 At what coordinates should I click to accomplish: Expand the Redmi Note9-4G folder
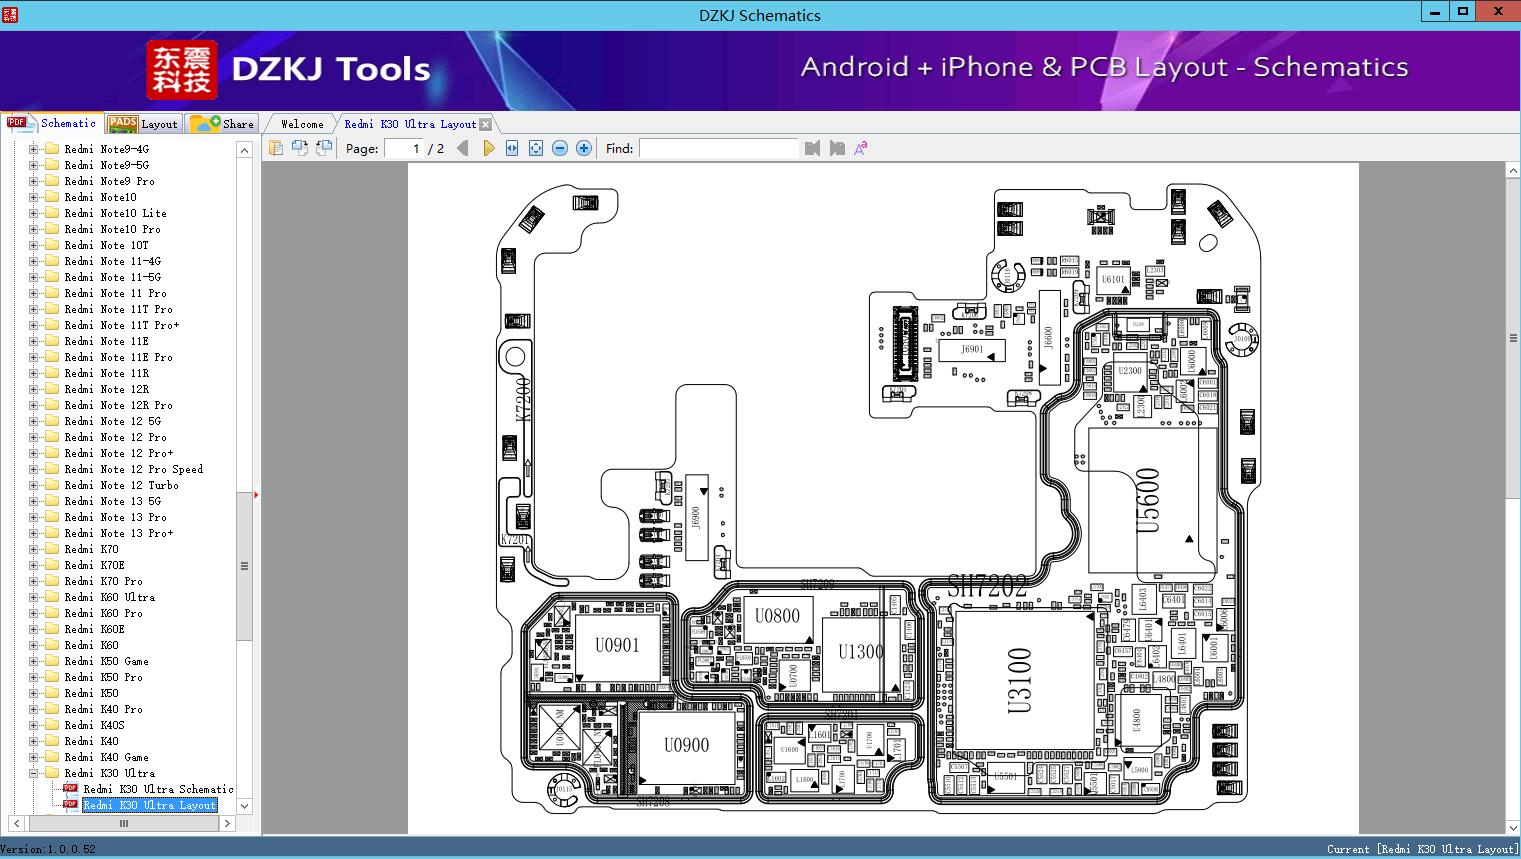[x=33, y=149]
